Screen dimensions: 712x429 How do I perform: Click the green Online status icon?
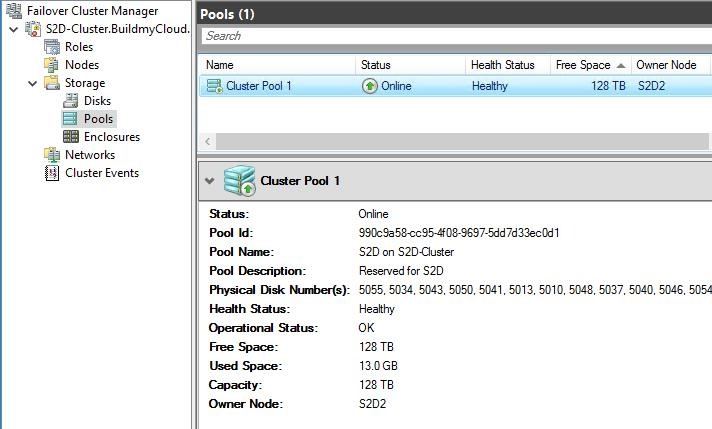pos(370,86)
